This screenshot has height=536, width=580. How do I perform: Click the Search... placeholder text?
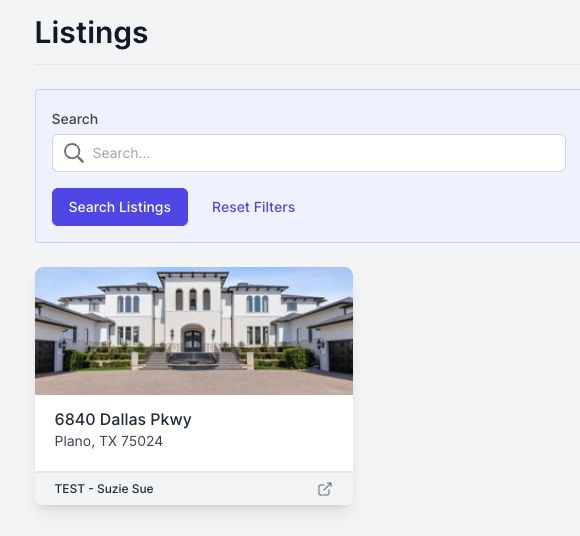(x=121, y=153)
